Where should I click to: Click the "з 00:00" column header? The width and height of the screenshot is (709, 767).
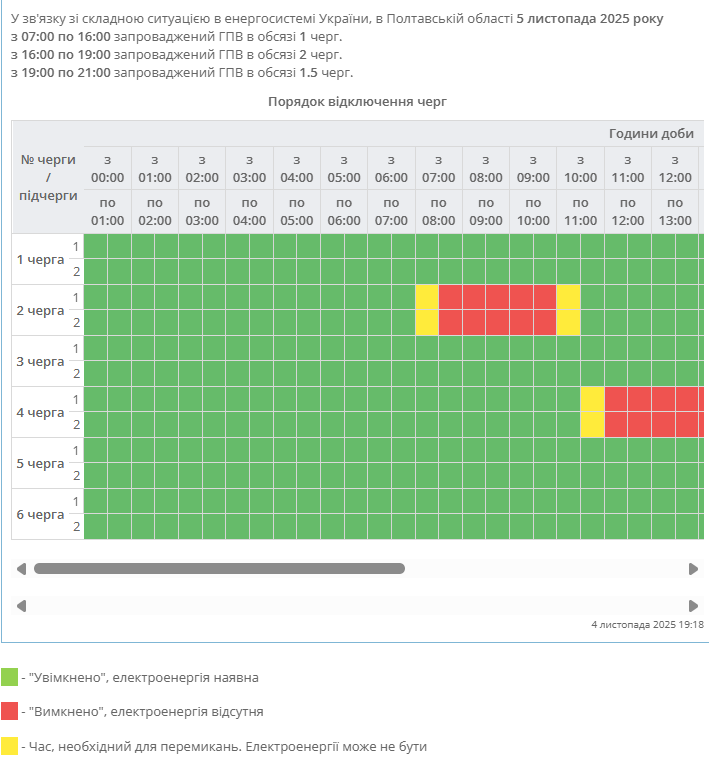[107, 168]
